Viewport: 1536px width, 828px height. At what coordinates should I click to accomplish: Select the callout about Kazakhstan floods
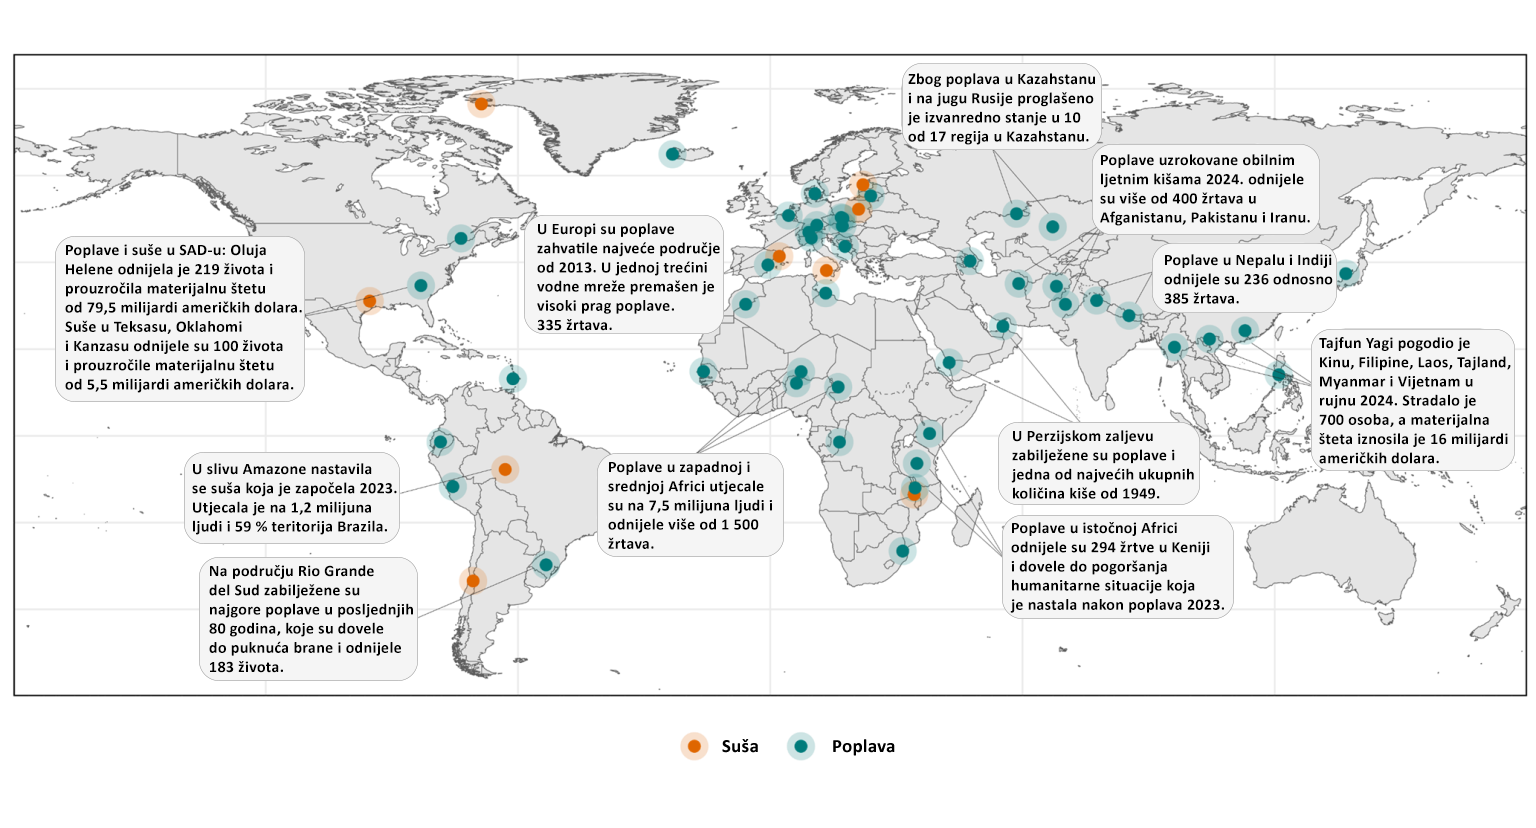tap(1001, 107)
